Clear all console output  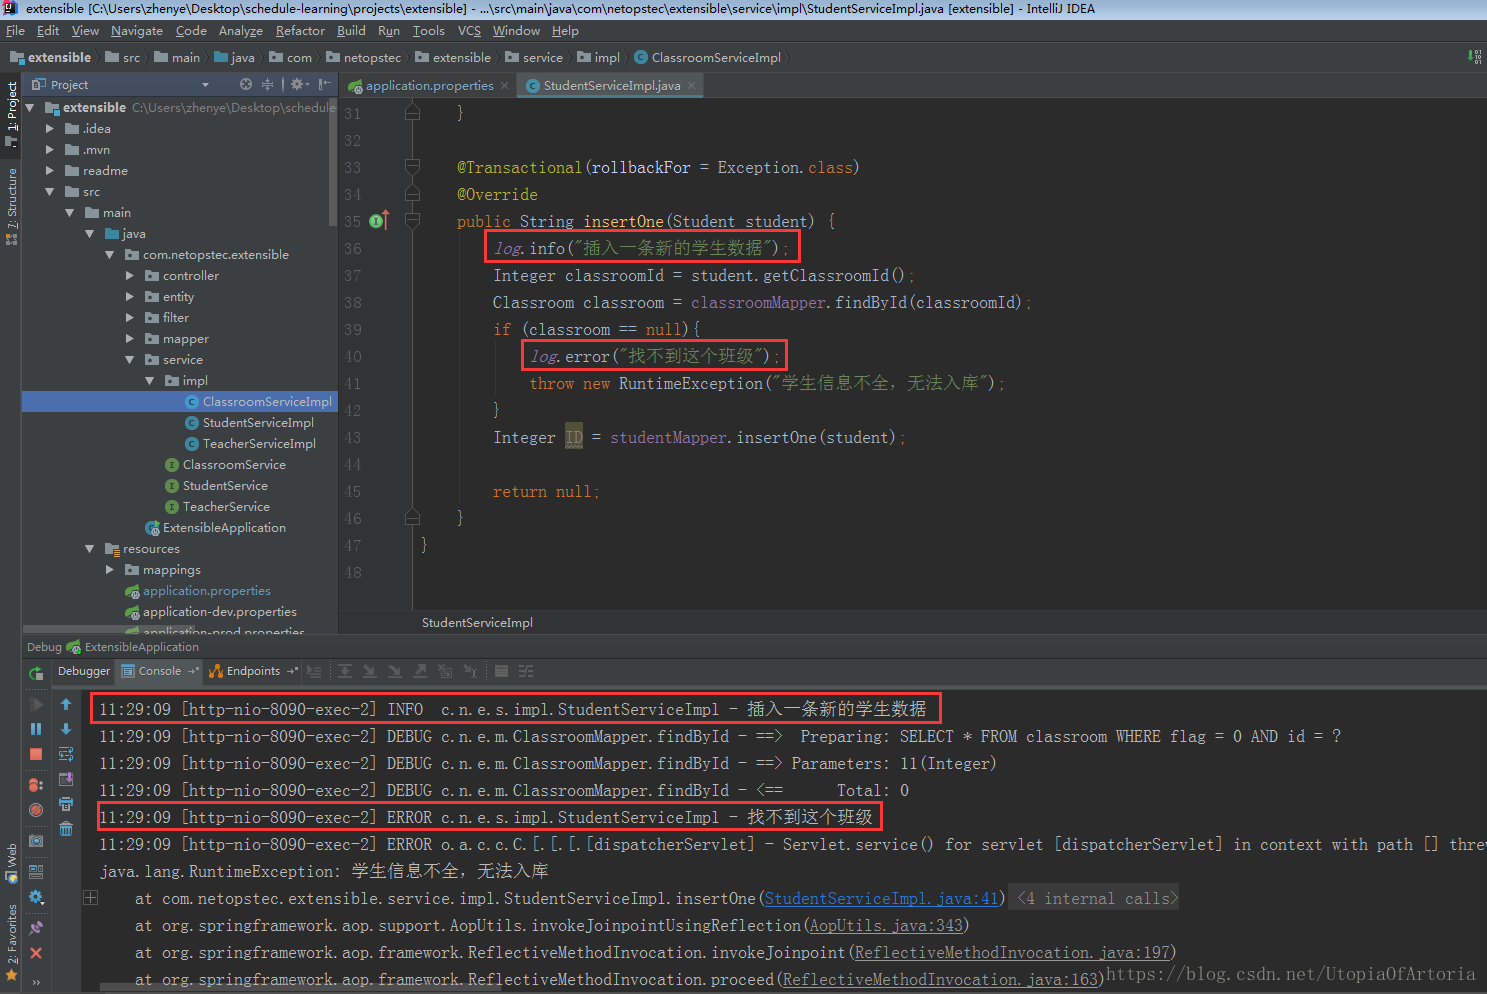[66, 829]
